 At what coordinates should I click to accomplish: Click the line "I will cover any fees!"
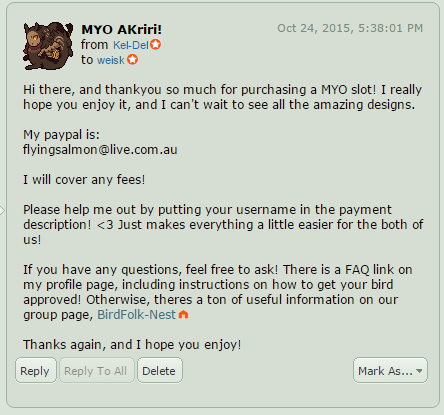[x=84, y=180]
